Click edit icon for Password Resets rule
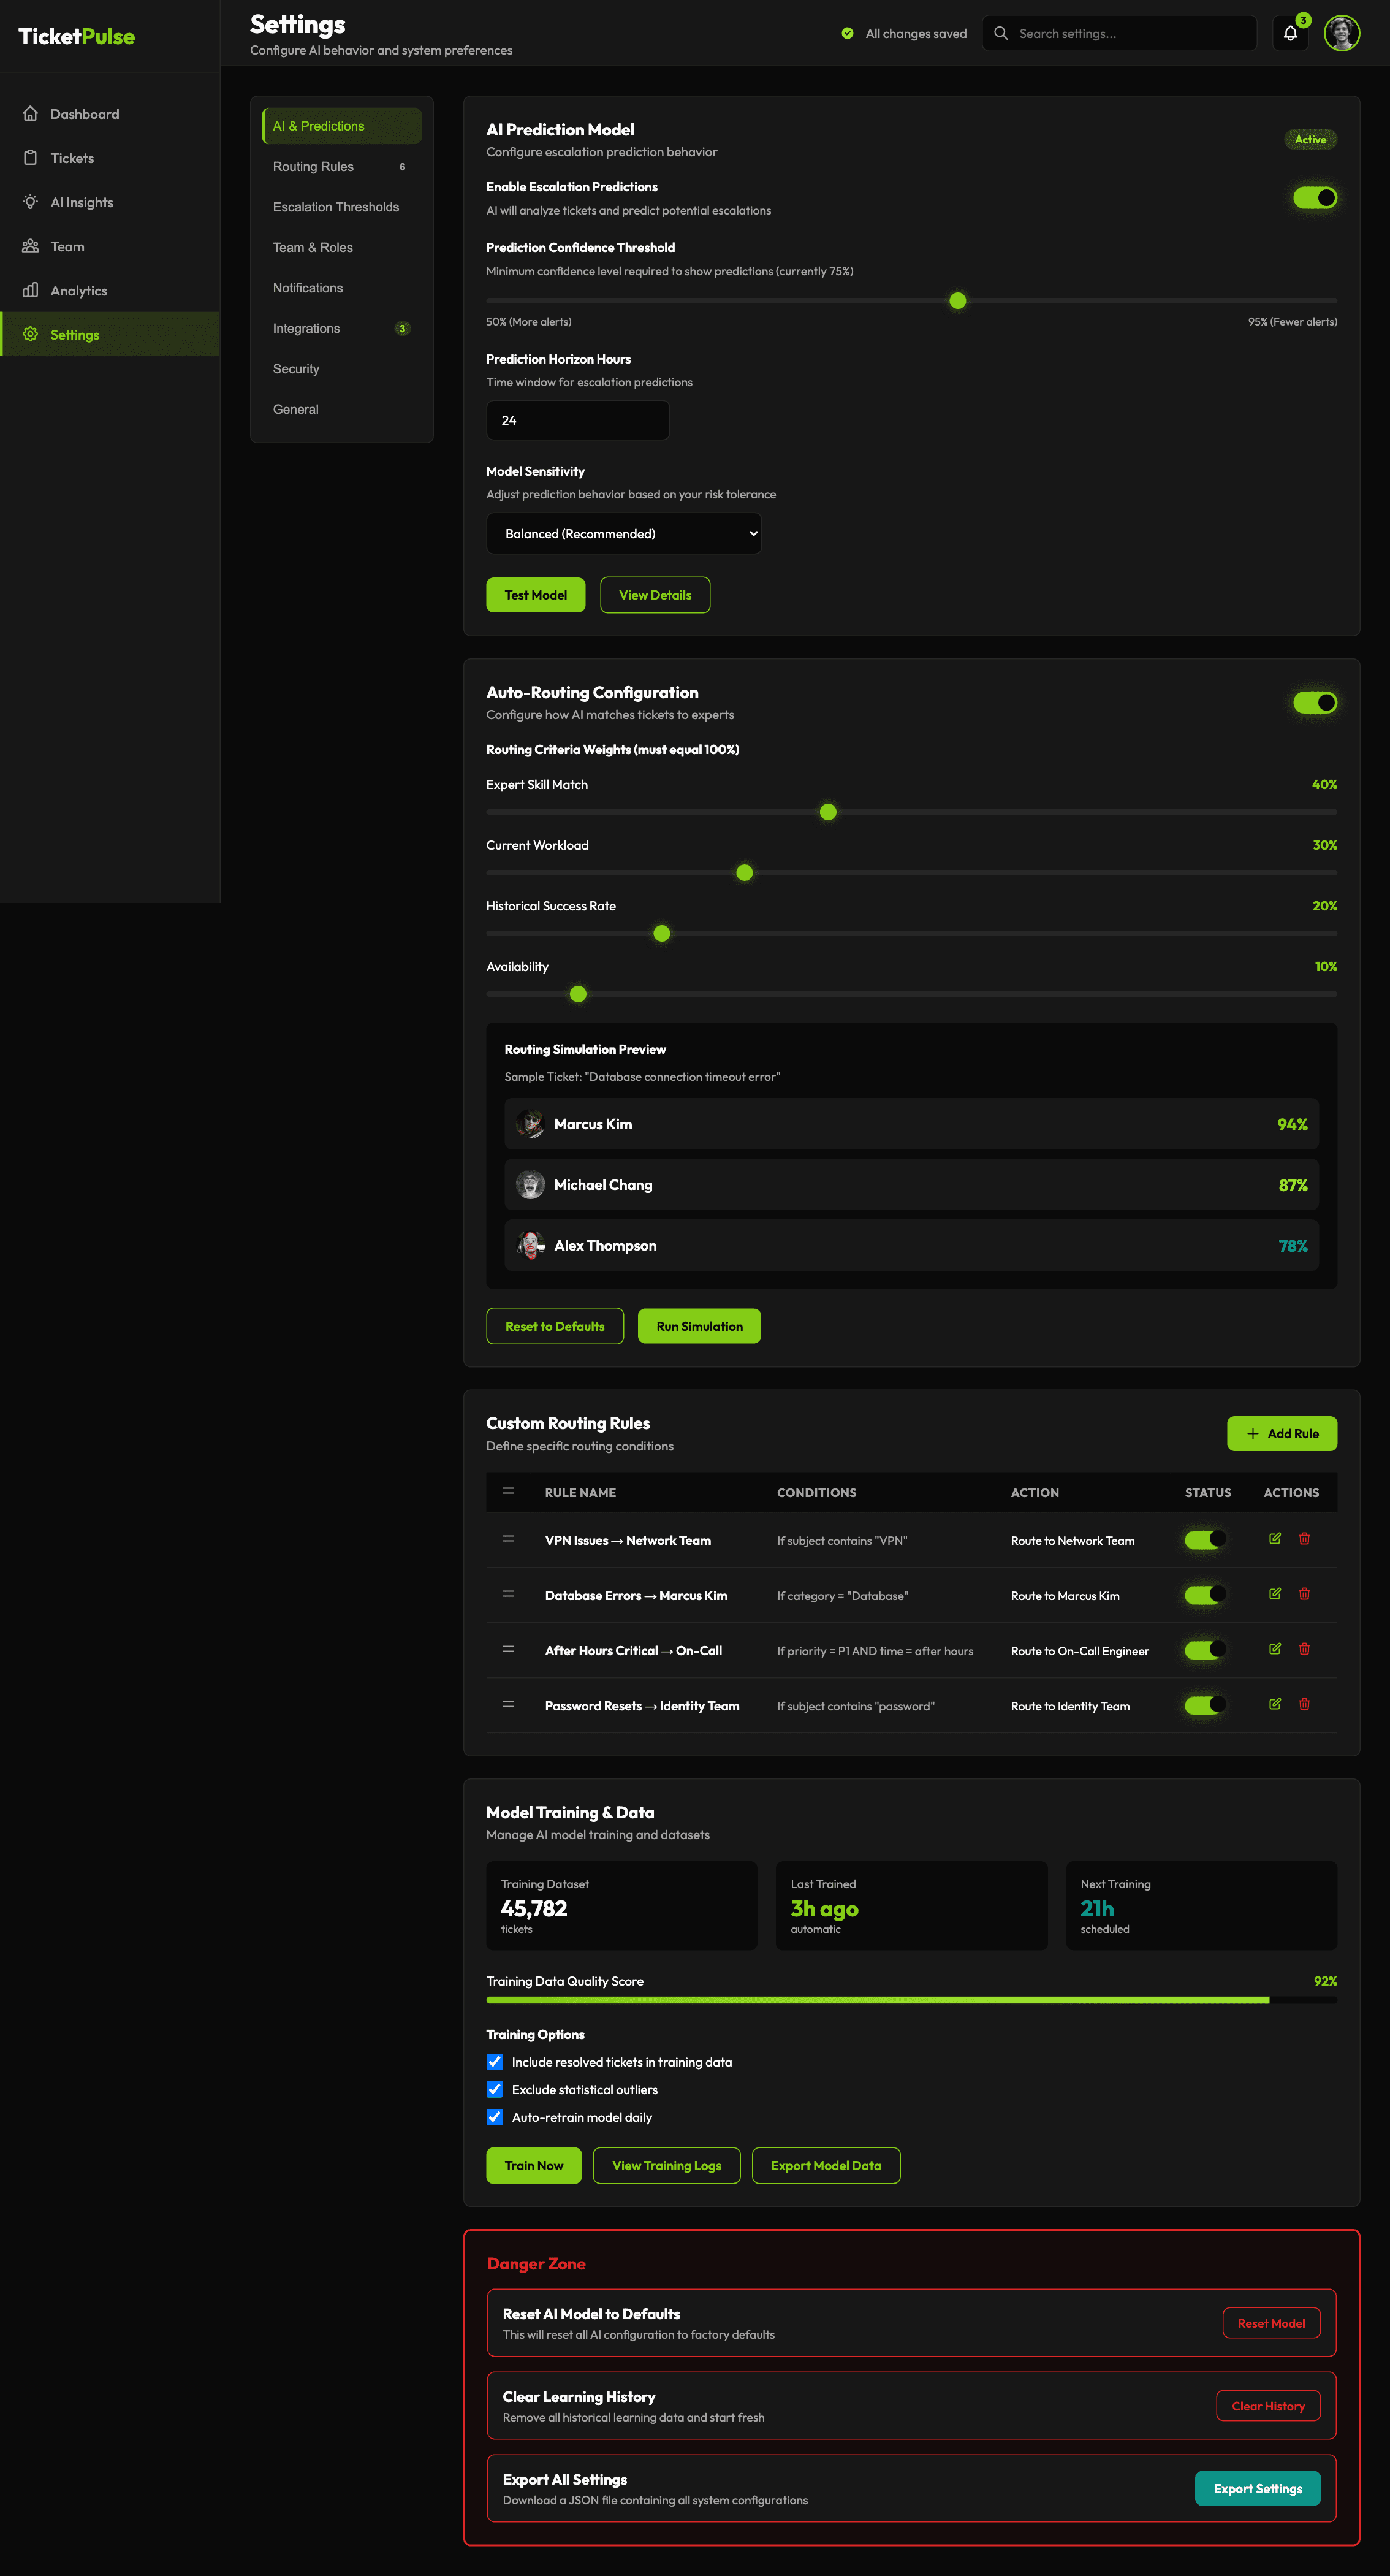The image size is (1390, 2576). tap(1274, 1703)
